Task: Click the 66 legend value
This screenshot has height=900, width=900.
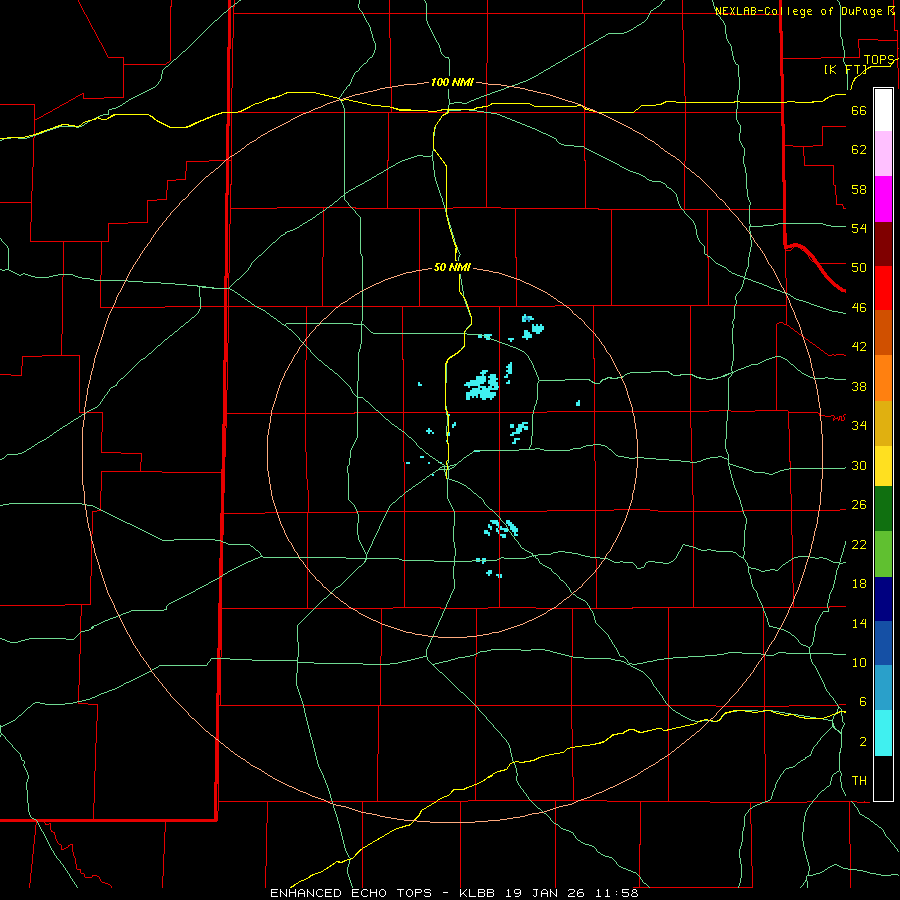Action: pyautogui.click(x=859, y=110)
